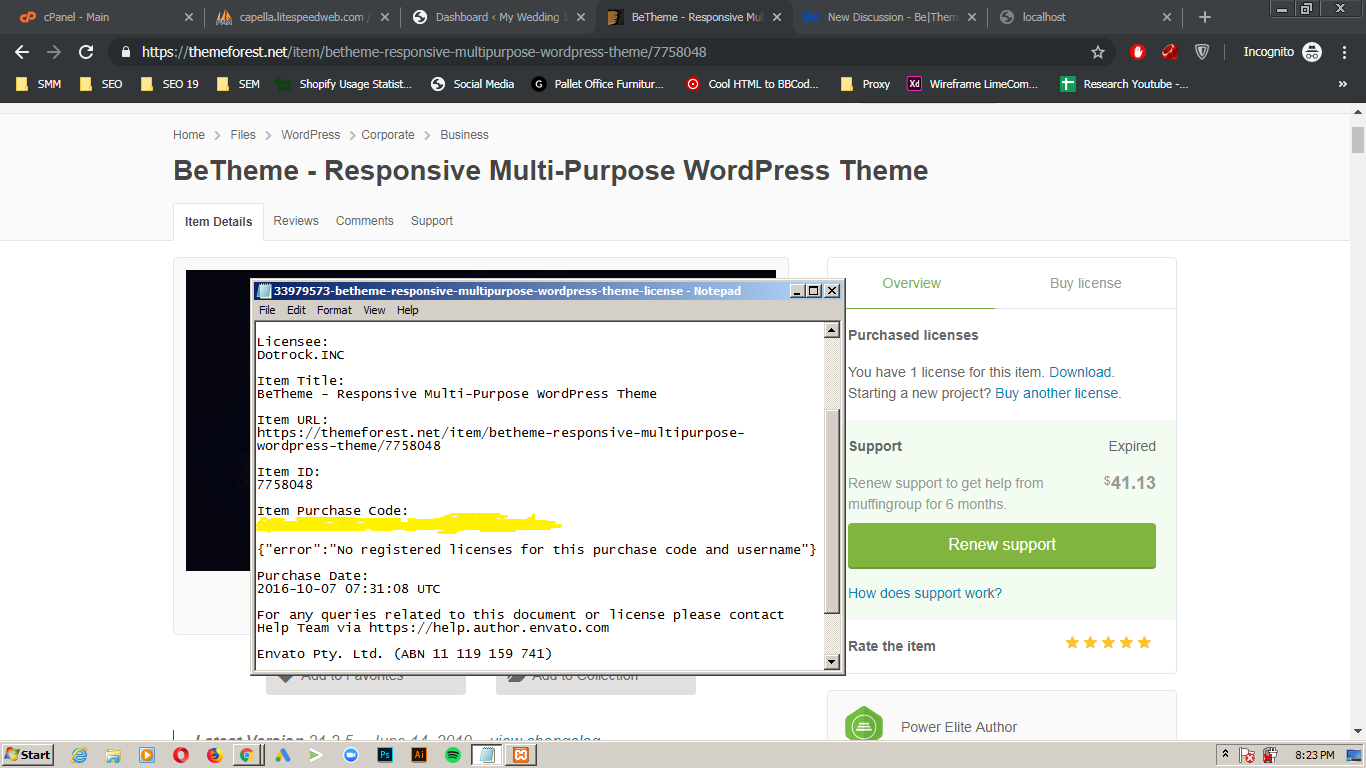Switch to the New Discussion BeTheme tab
Screen dimensions: 1366x768
point(890,17)
